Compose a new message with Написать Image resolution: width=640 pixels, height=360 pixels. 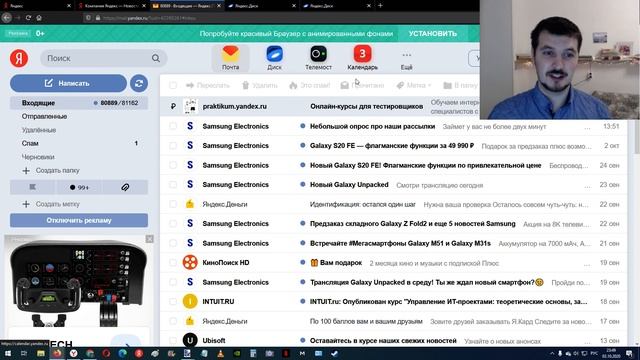point(68,83)
